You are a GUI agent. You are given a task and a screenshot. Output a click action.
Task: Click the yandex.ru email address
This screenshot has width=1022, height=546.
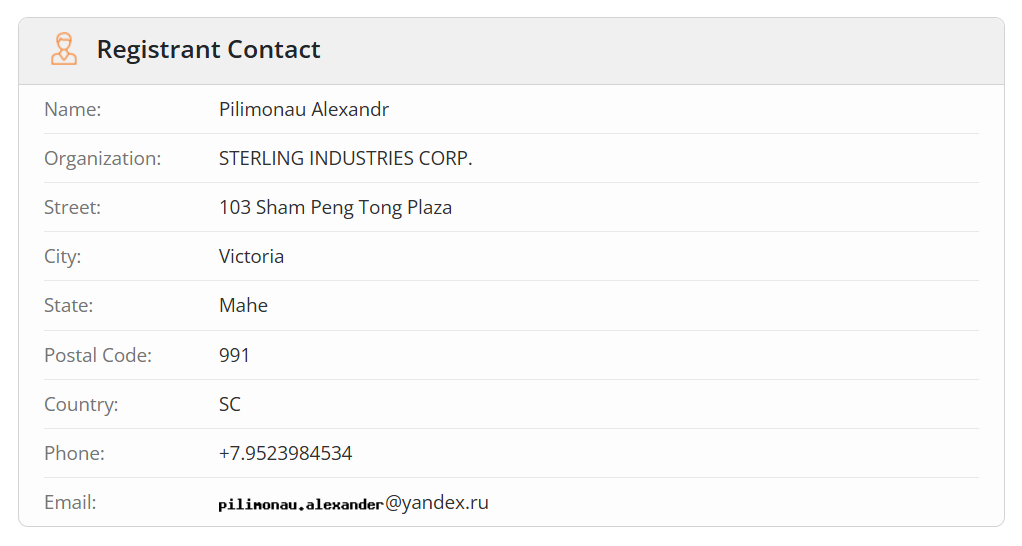pos(353,503)
